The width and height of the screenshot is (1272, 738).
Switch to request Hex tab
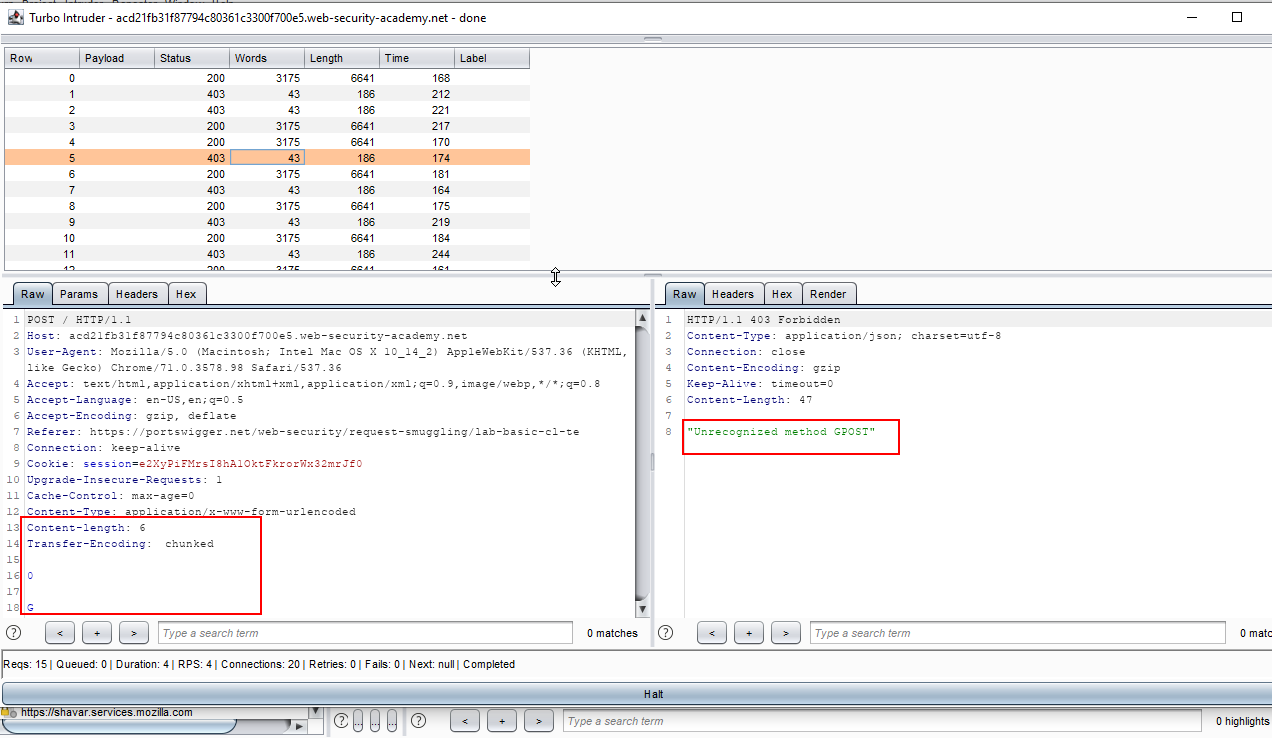point(186,294)
